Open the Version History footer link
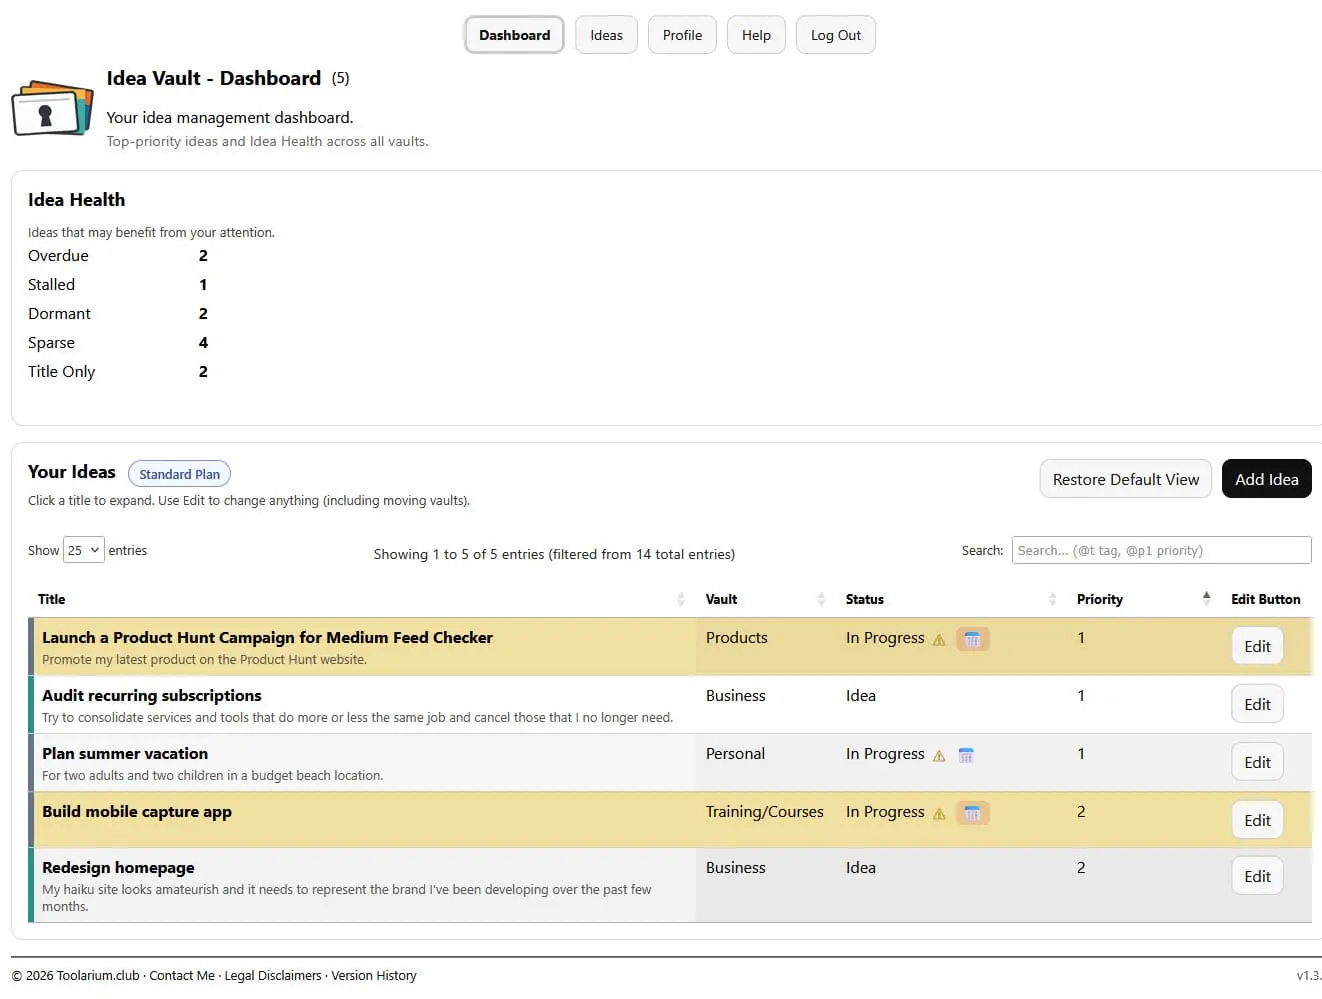 [x=374, y=975]
